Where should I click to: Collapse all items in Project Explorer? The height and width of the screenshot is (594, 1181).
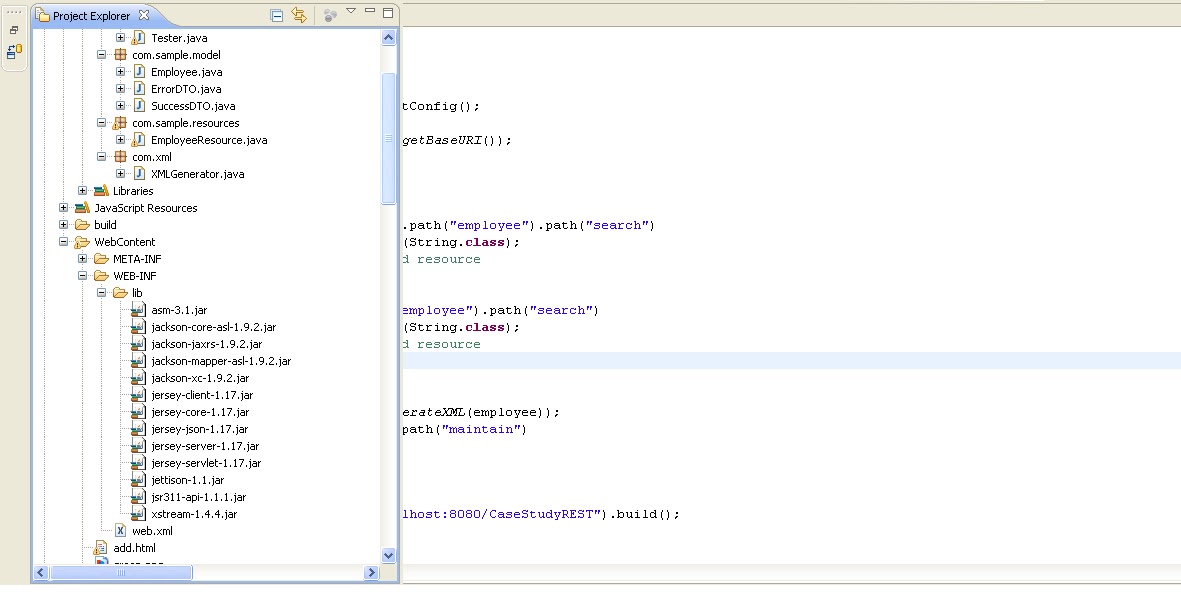pos(275,15)
